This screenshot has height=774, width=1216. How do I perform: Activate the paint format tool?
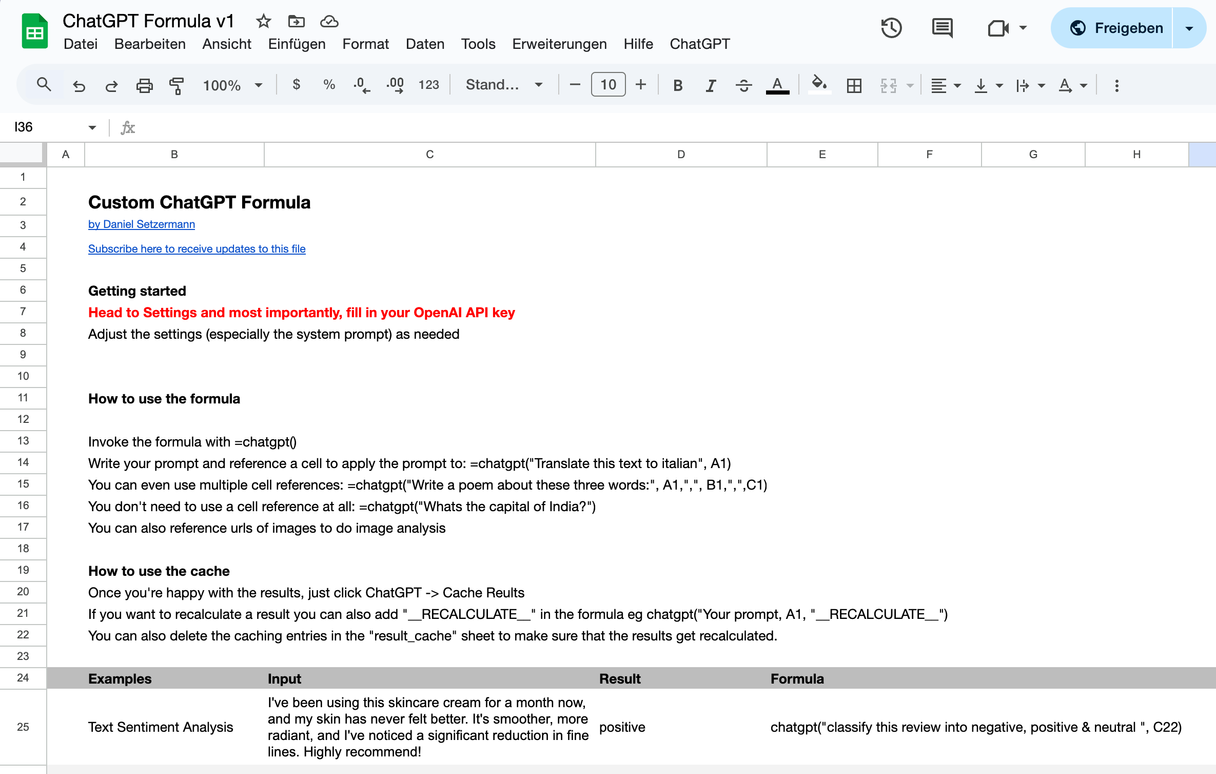click(x=177, y=86)
